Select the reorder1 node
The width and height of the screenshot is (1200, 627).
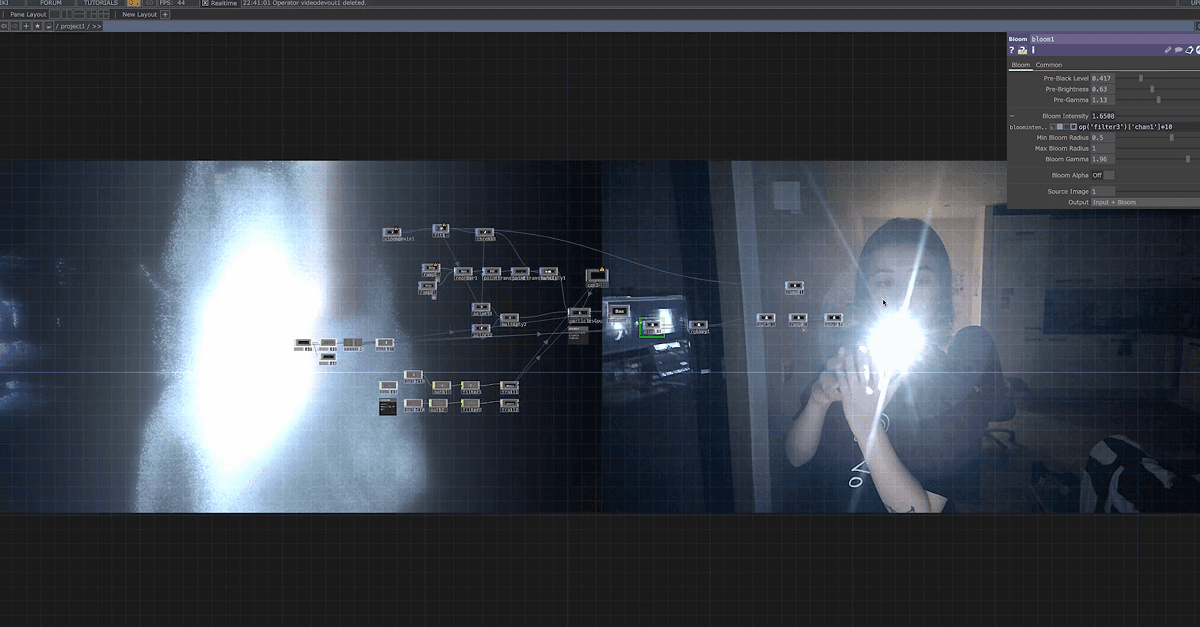(x=463, y=272)
